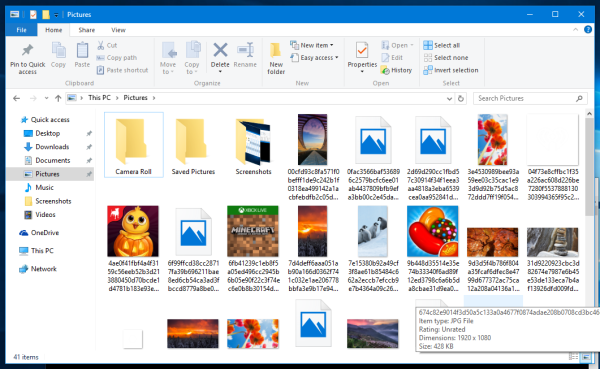The height and width of the screenshot is (369, 600).
Task: Open the File menu tab
Action: click(21, 30)
